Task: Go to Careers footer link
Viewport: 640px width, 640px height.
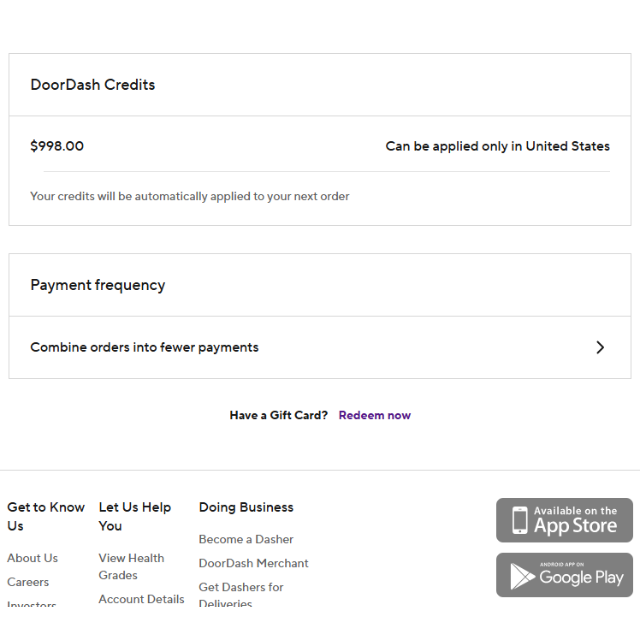Action: click(x=28, y=582)
